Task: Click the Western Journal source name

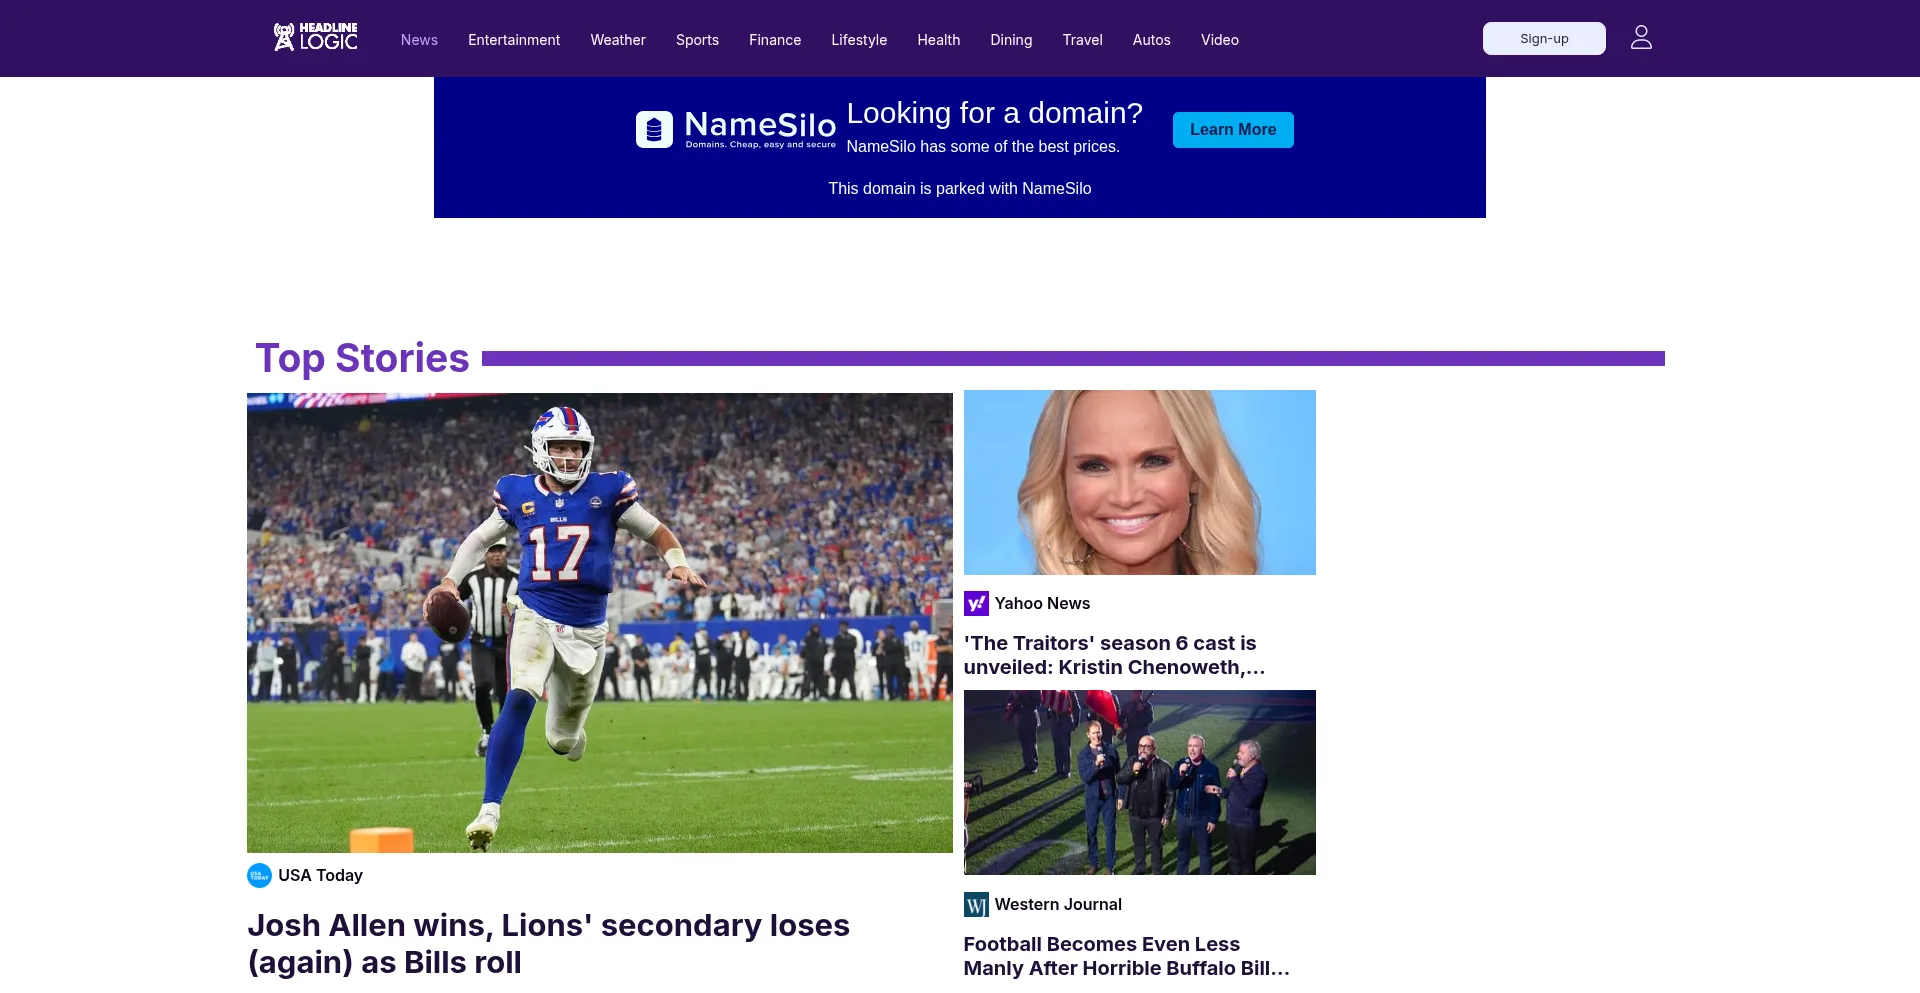Action: point(1058,905)
